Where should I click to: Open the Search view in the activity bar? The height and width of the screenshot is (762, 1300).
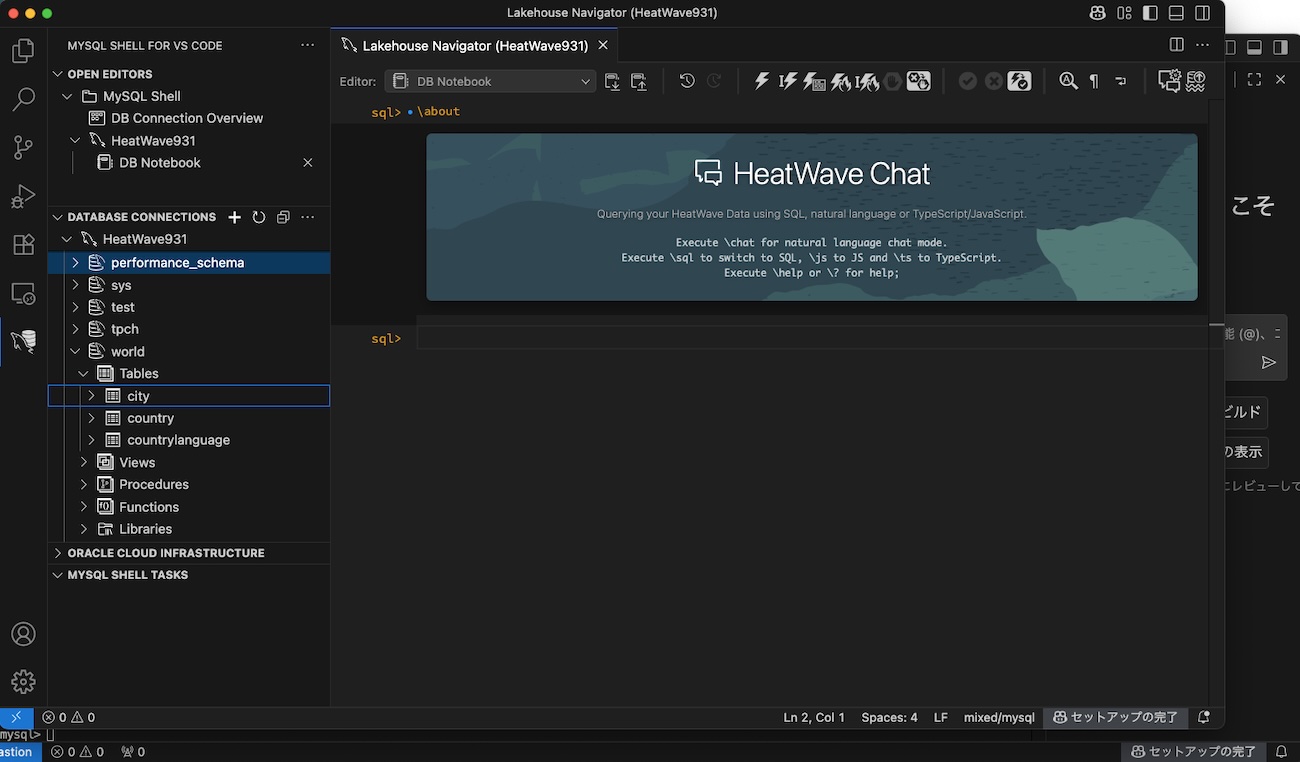(x=23, y=99)
